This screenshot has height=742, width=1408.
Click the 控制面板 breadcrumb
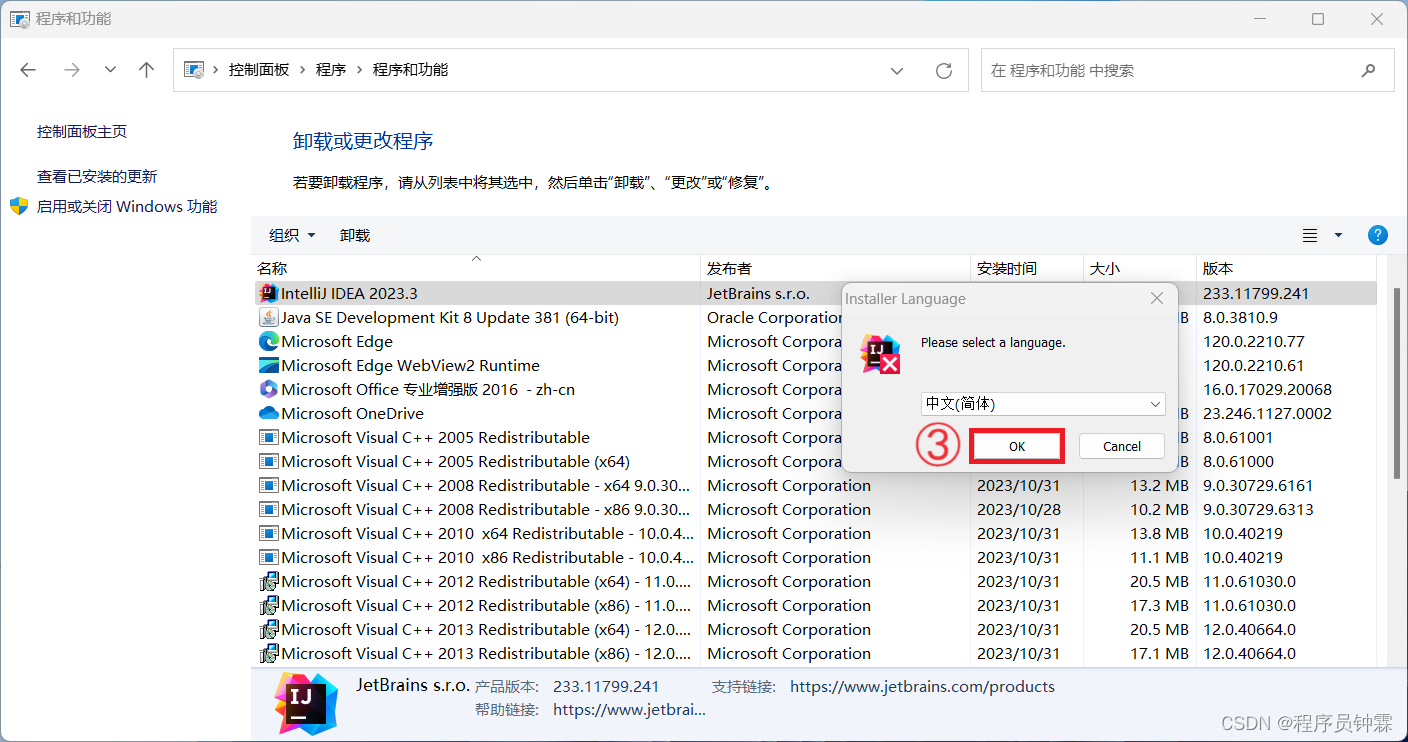(x=259, y=70)
